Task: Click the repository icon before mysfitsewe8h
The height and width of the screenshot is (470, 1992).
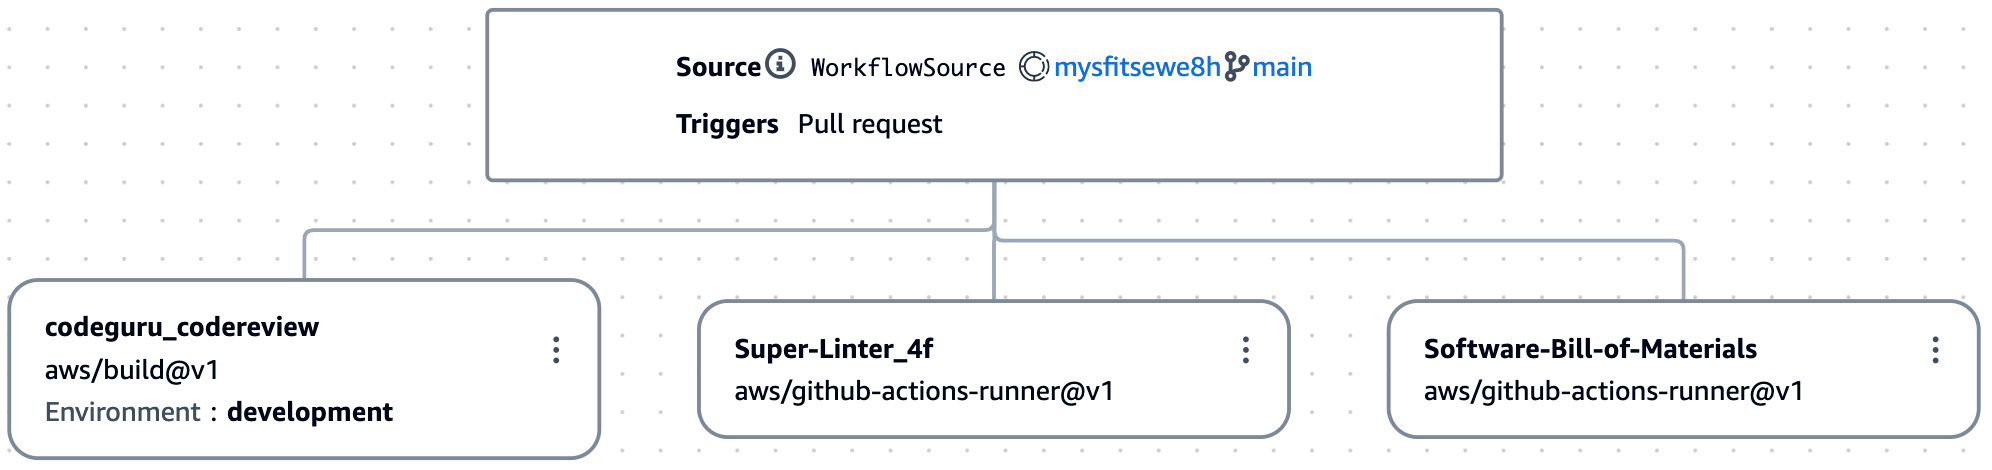Action: (x=1033, y=67)
